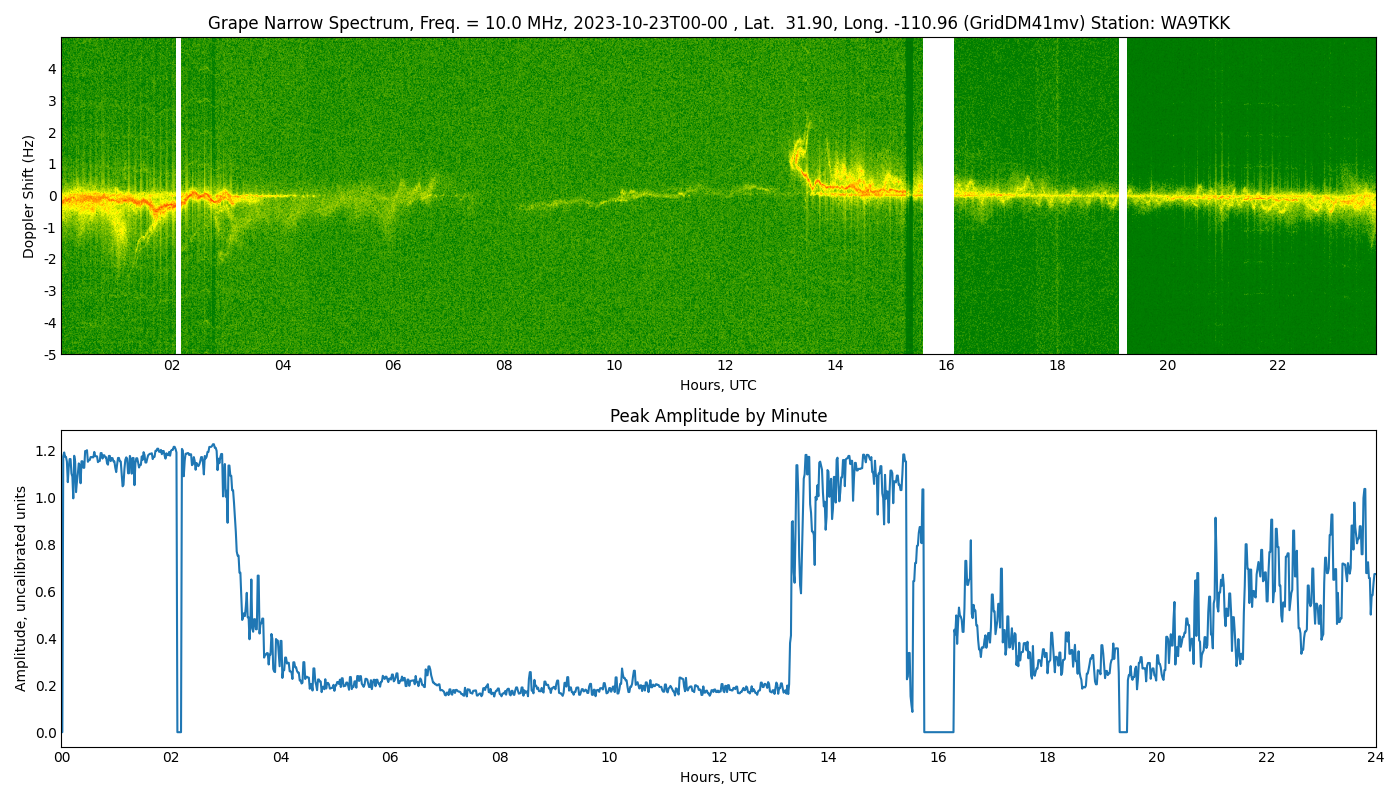Click "Hours, UTC" label below the spectrogram
The width and height of the screenshot is (1400, 800).
718,386
